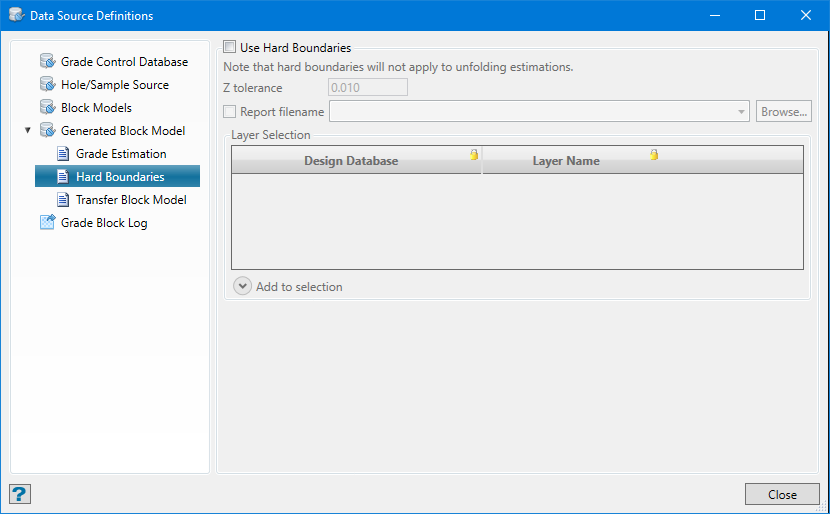Image resolution: width=830 pixels, height=514 pixels.
Task: Enable the Use Hard Boundaries checkbox
Action: 230,47
